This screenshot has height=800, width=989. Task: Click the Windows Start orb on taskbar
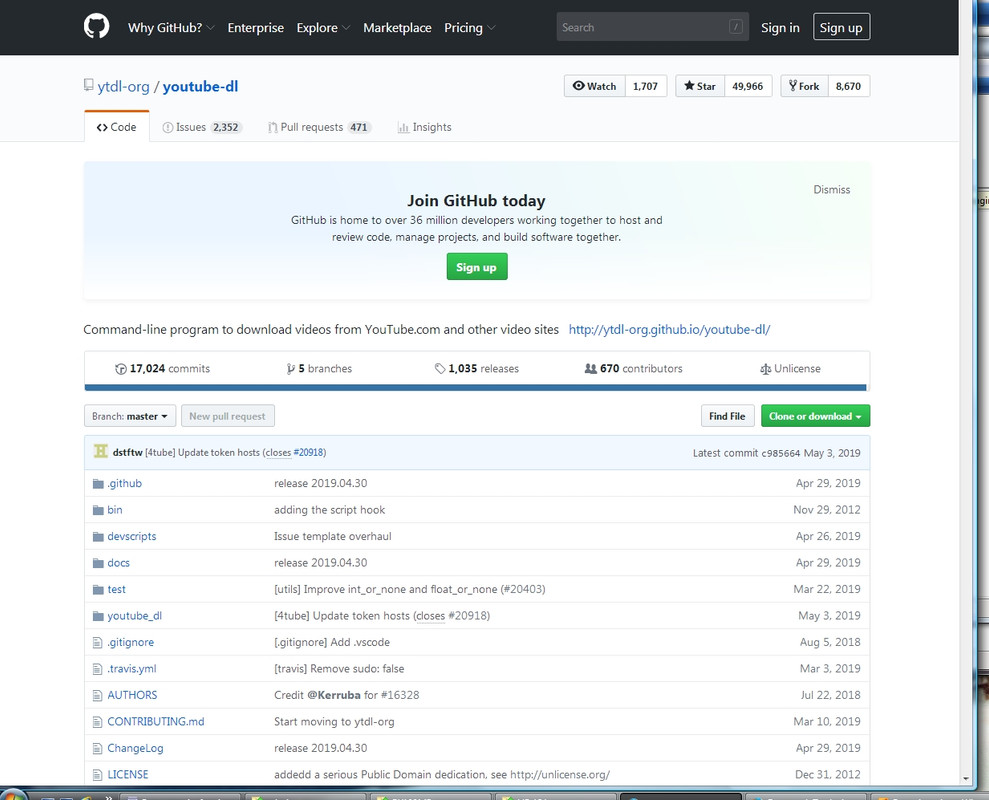(x=14, y=794)
